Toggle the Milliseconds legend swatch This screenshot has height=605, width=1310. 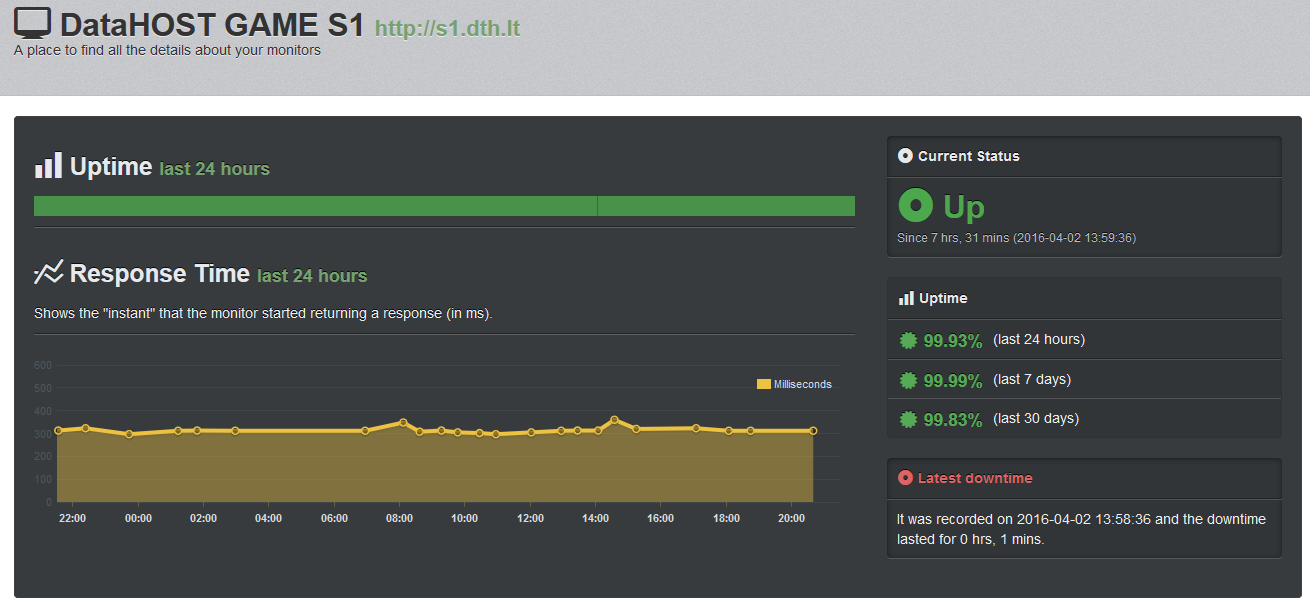[764, 384]
